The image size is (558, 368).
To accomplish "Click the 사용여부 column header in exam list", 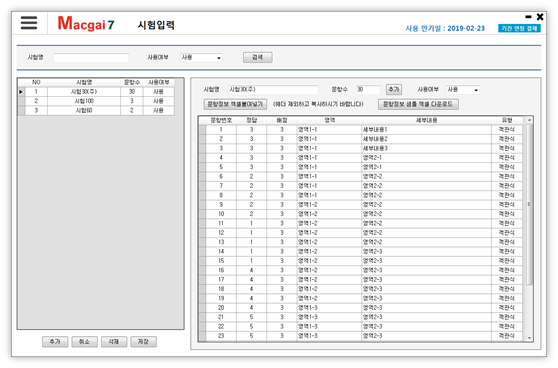I will point(159,82).
